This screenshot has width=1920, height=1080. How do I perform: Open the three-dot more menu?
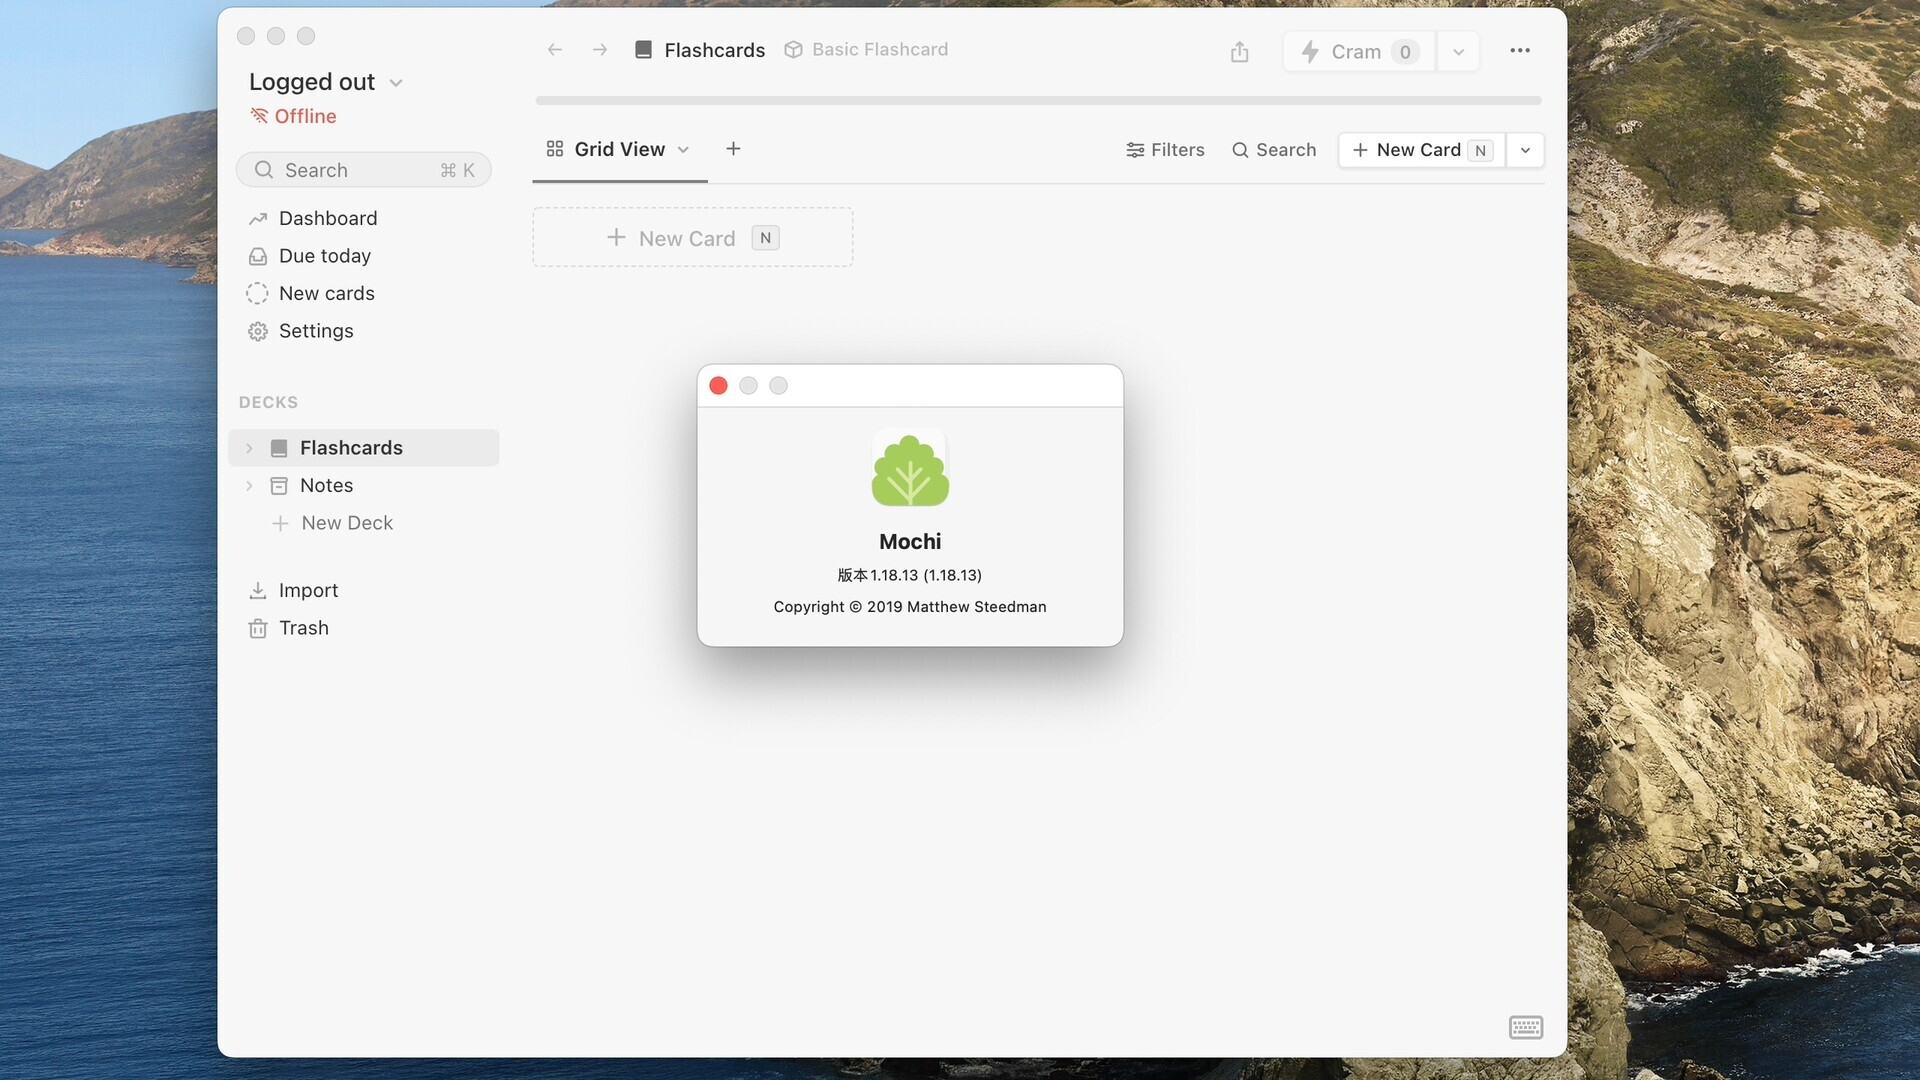pos(1520,51)
